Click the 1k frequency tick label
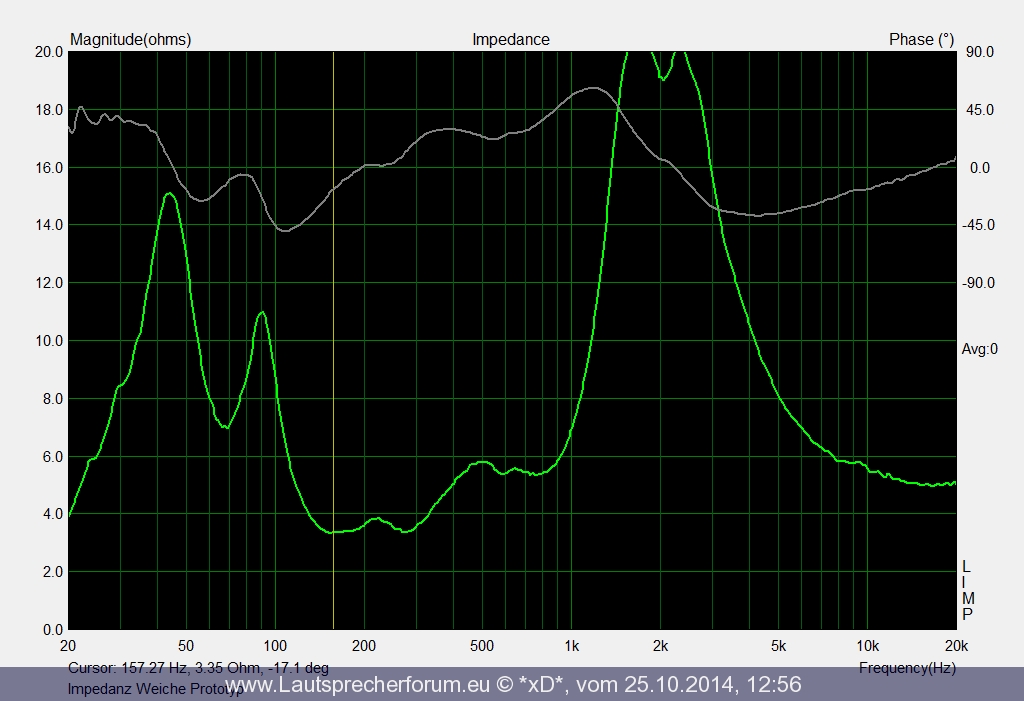 (x=571, y=644)
